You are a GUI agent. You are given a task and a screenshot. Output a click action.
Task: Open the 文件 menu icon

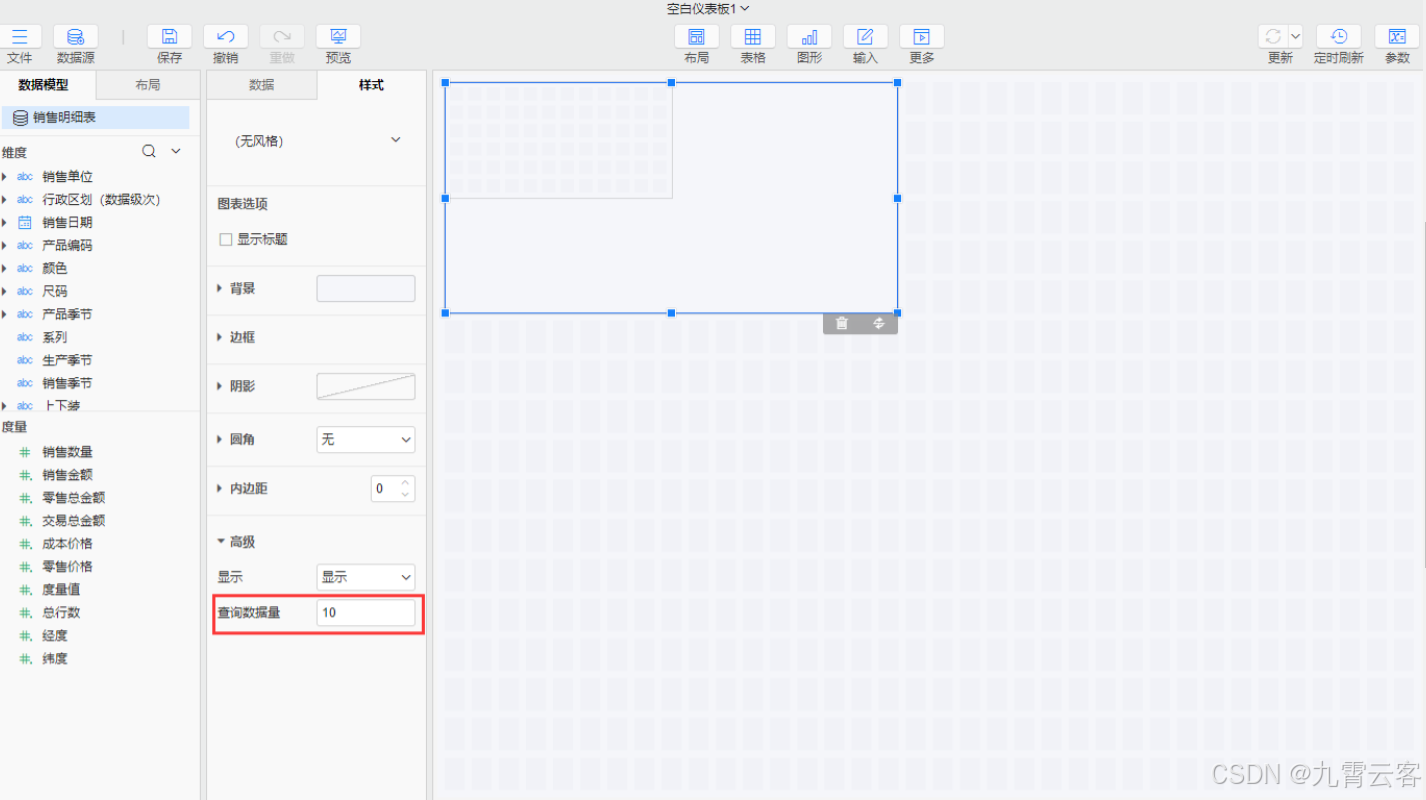19,37
